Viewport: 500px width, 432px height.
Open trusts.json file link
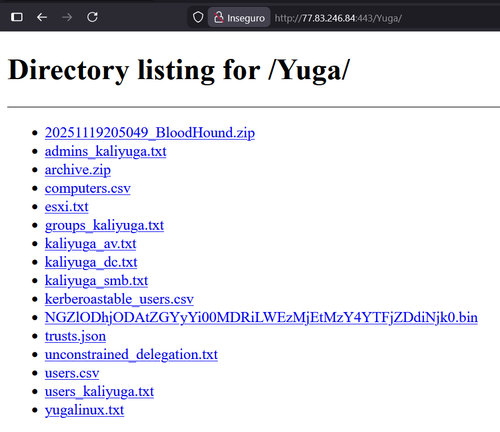75,336
